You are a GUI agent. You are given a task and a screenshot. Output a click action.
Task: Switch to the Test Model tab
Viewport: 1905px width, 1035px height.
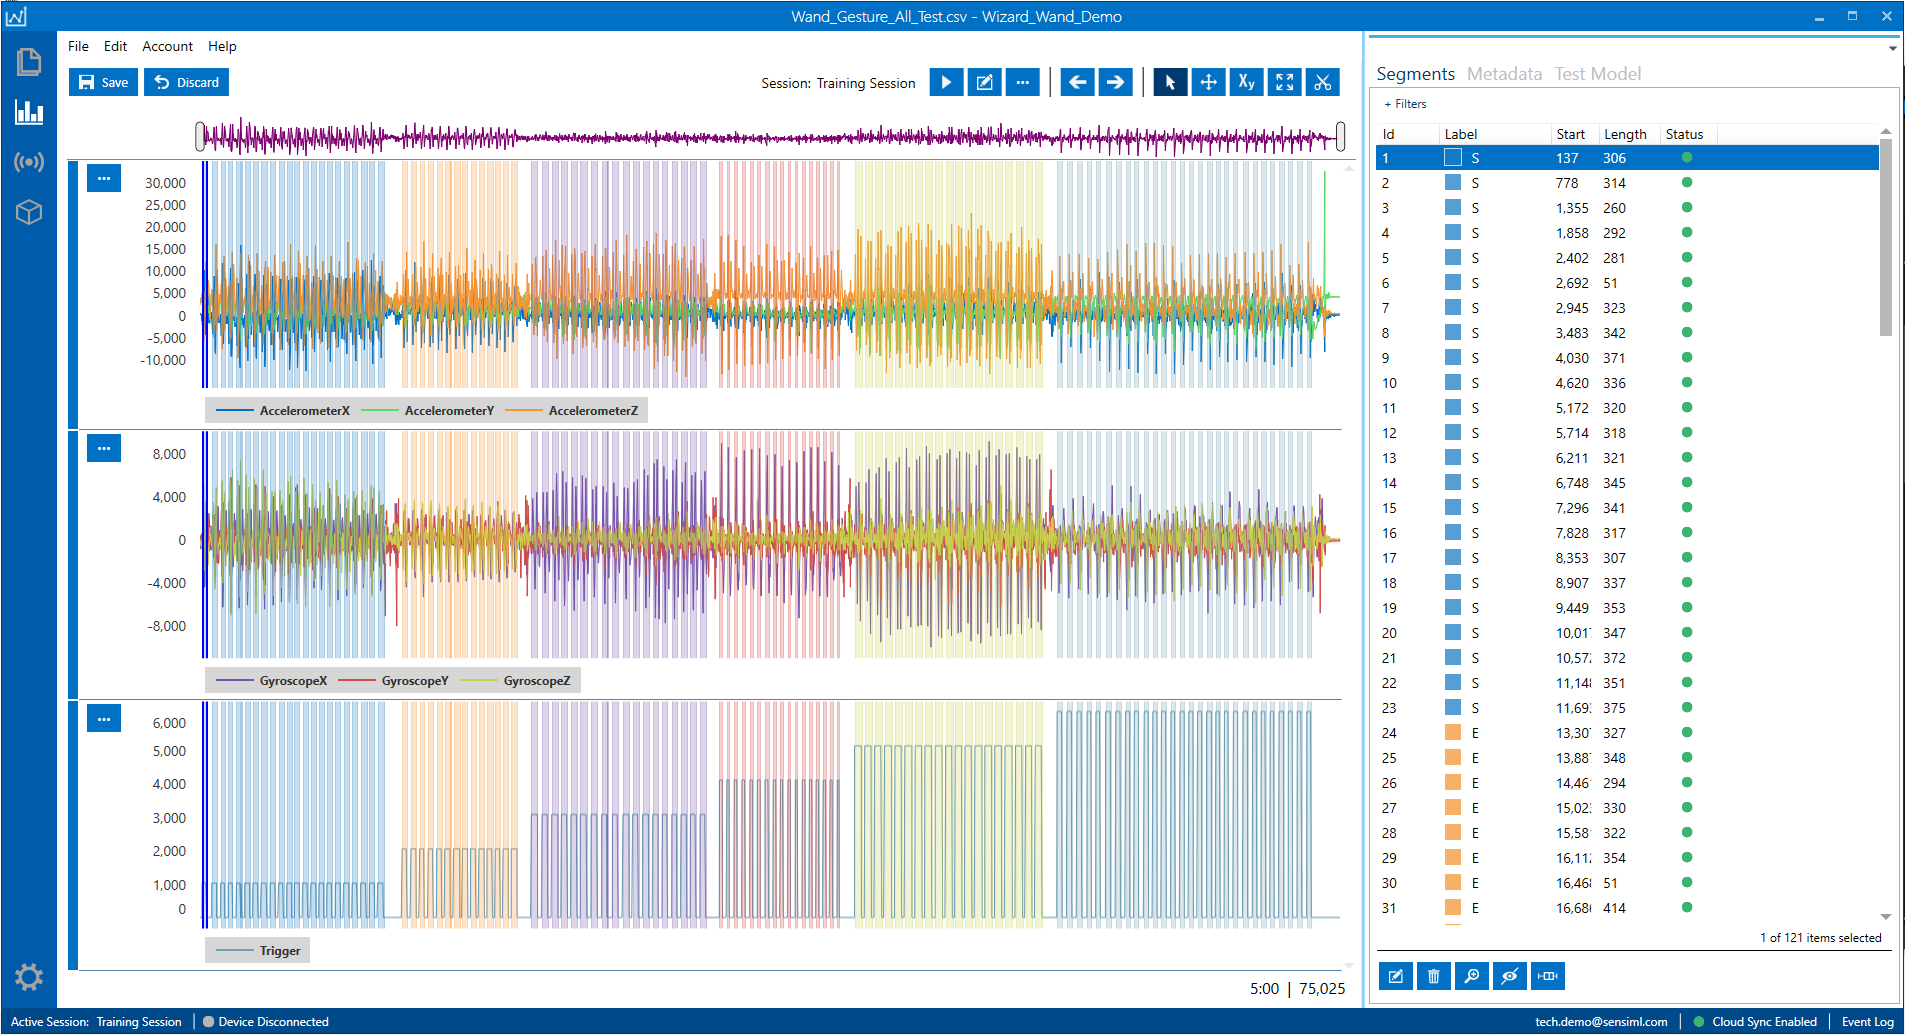click(x=1598, y=74)
